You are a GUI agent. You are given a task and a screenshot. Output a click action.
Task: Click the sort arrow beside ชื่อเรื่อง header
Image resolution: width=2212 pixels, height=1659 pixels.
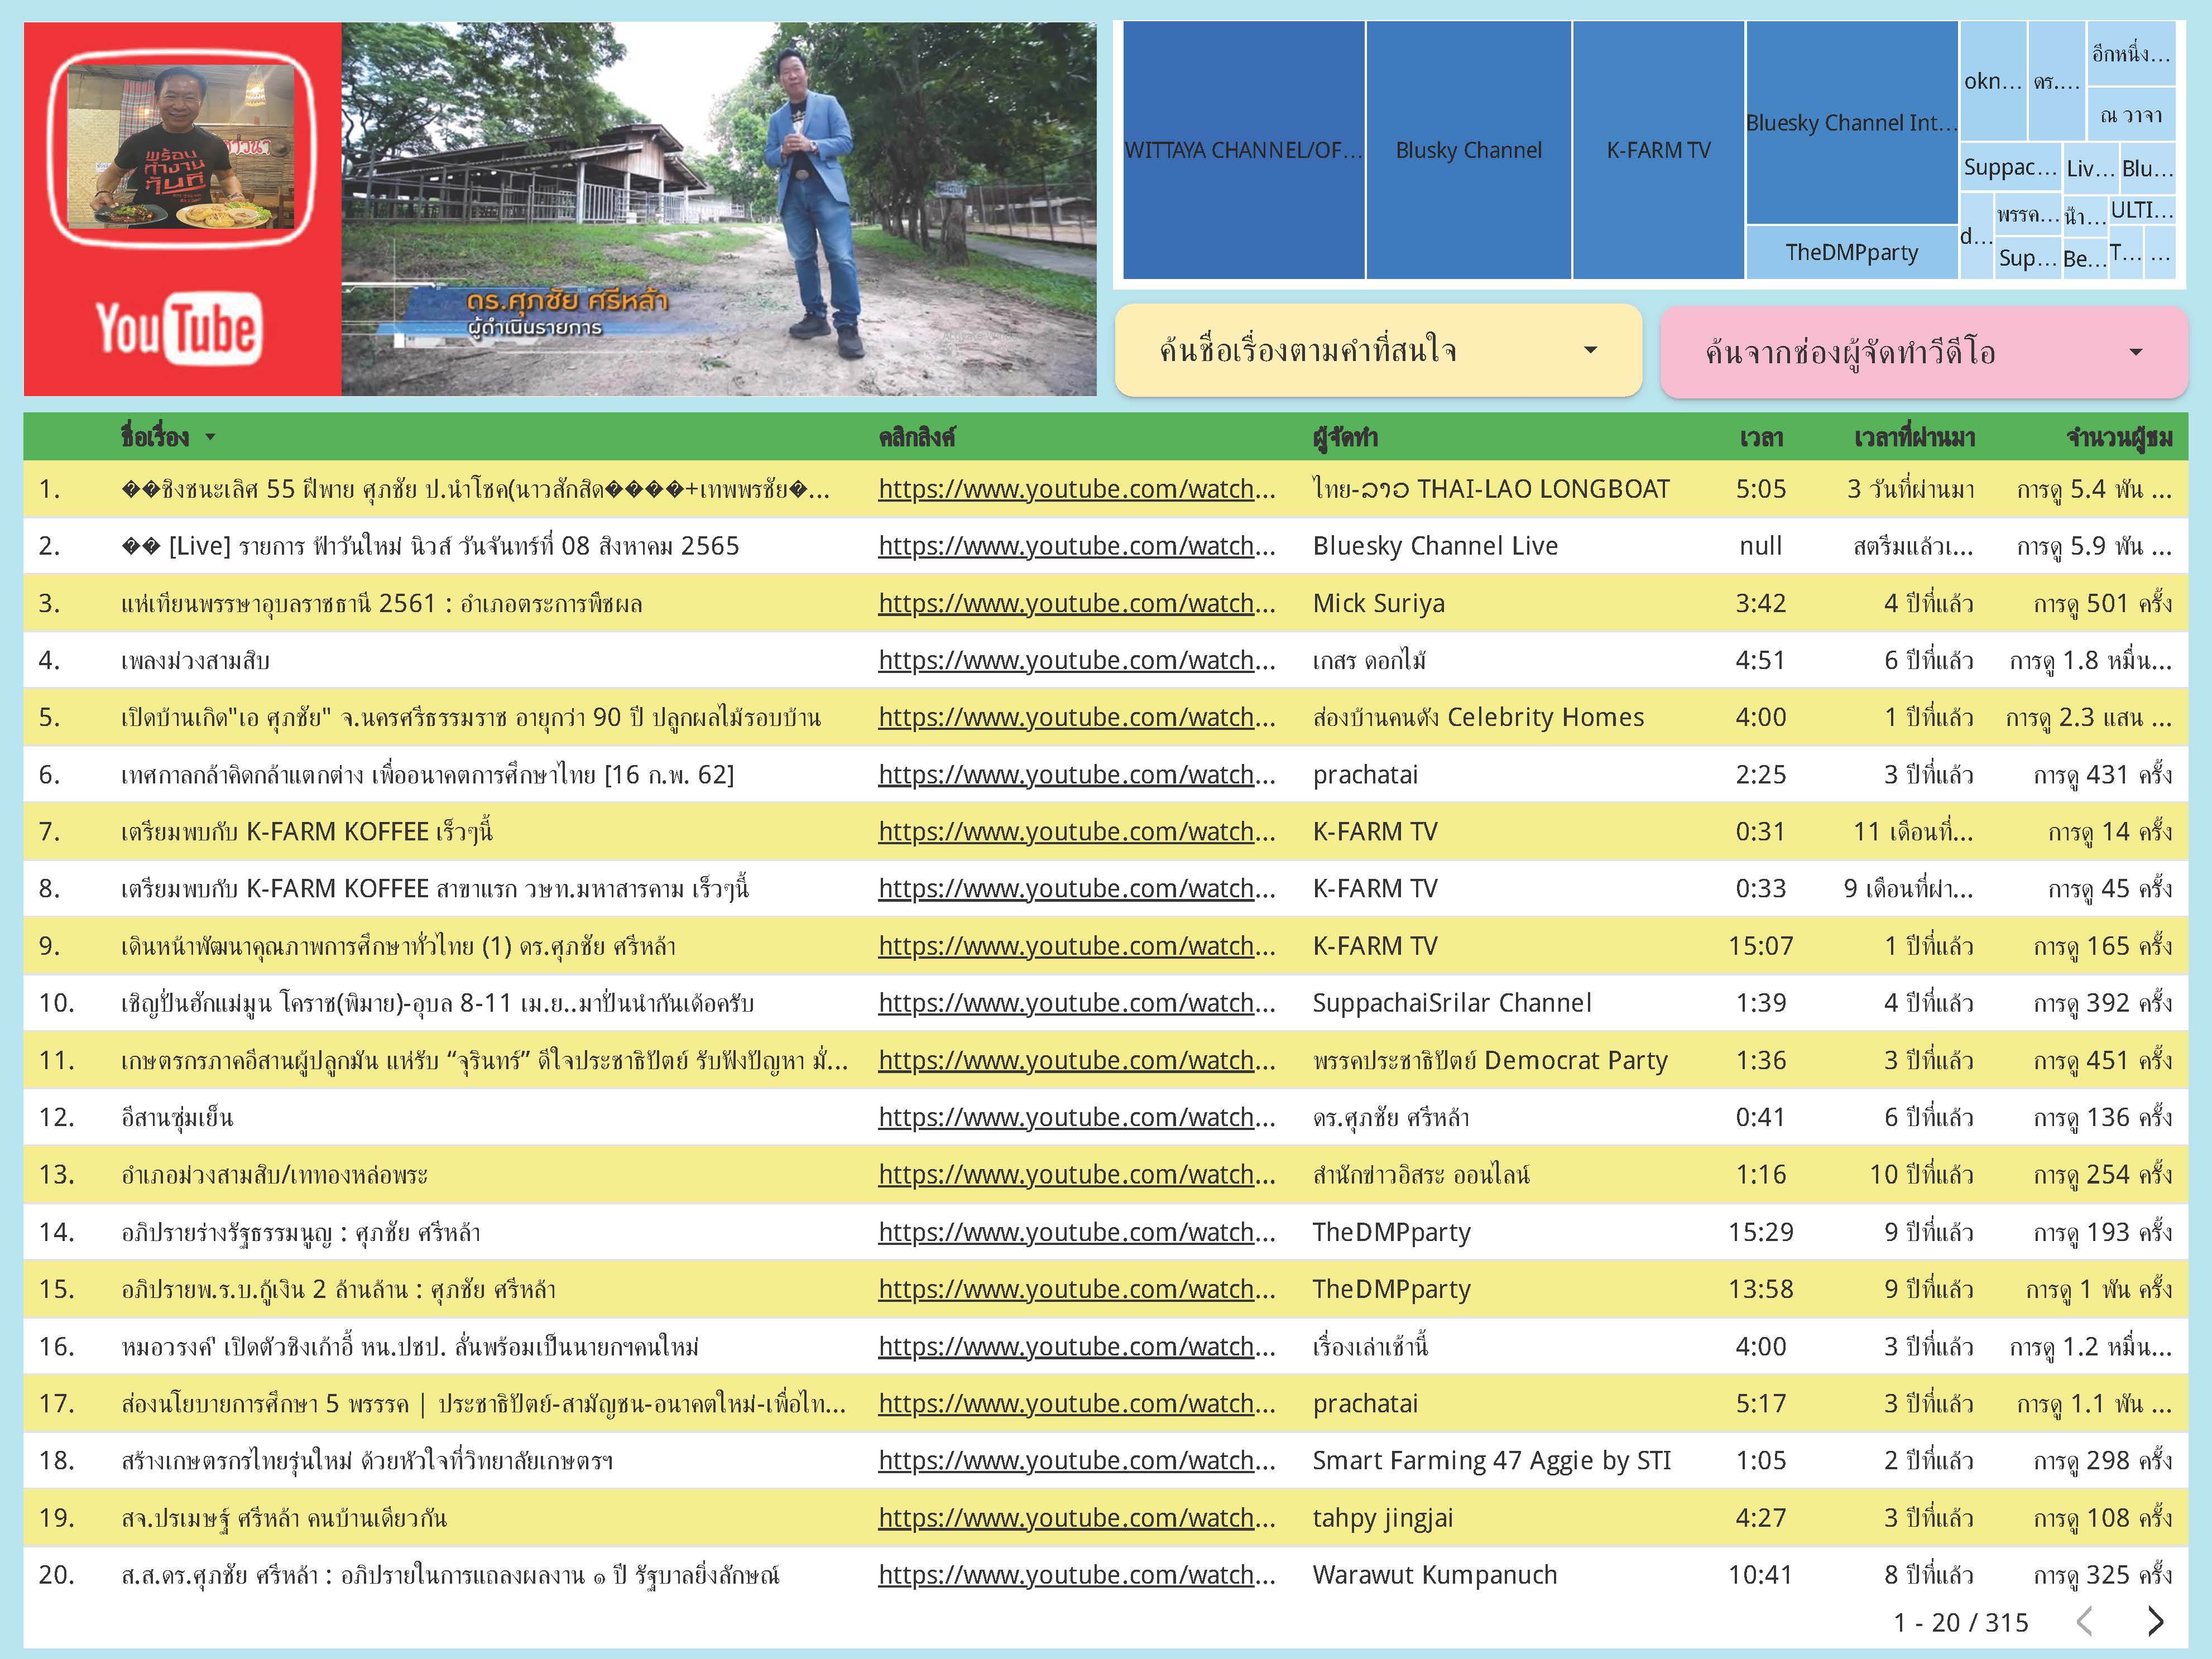click(x=210, y=437)
